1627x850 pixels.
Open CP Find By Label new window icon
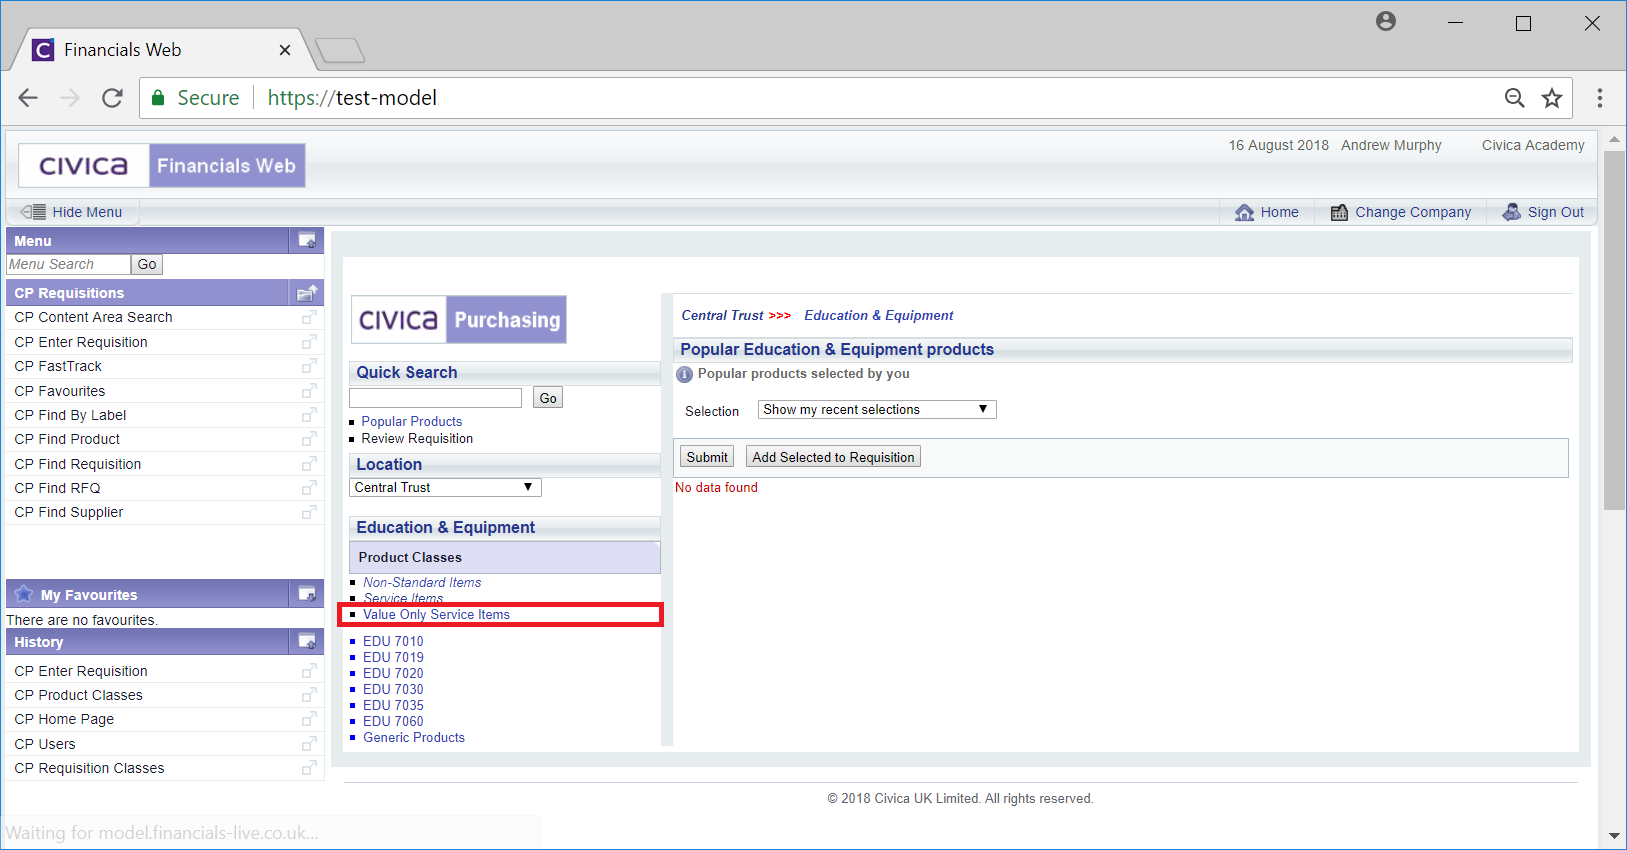point(309,415)
